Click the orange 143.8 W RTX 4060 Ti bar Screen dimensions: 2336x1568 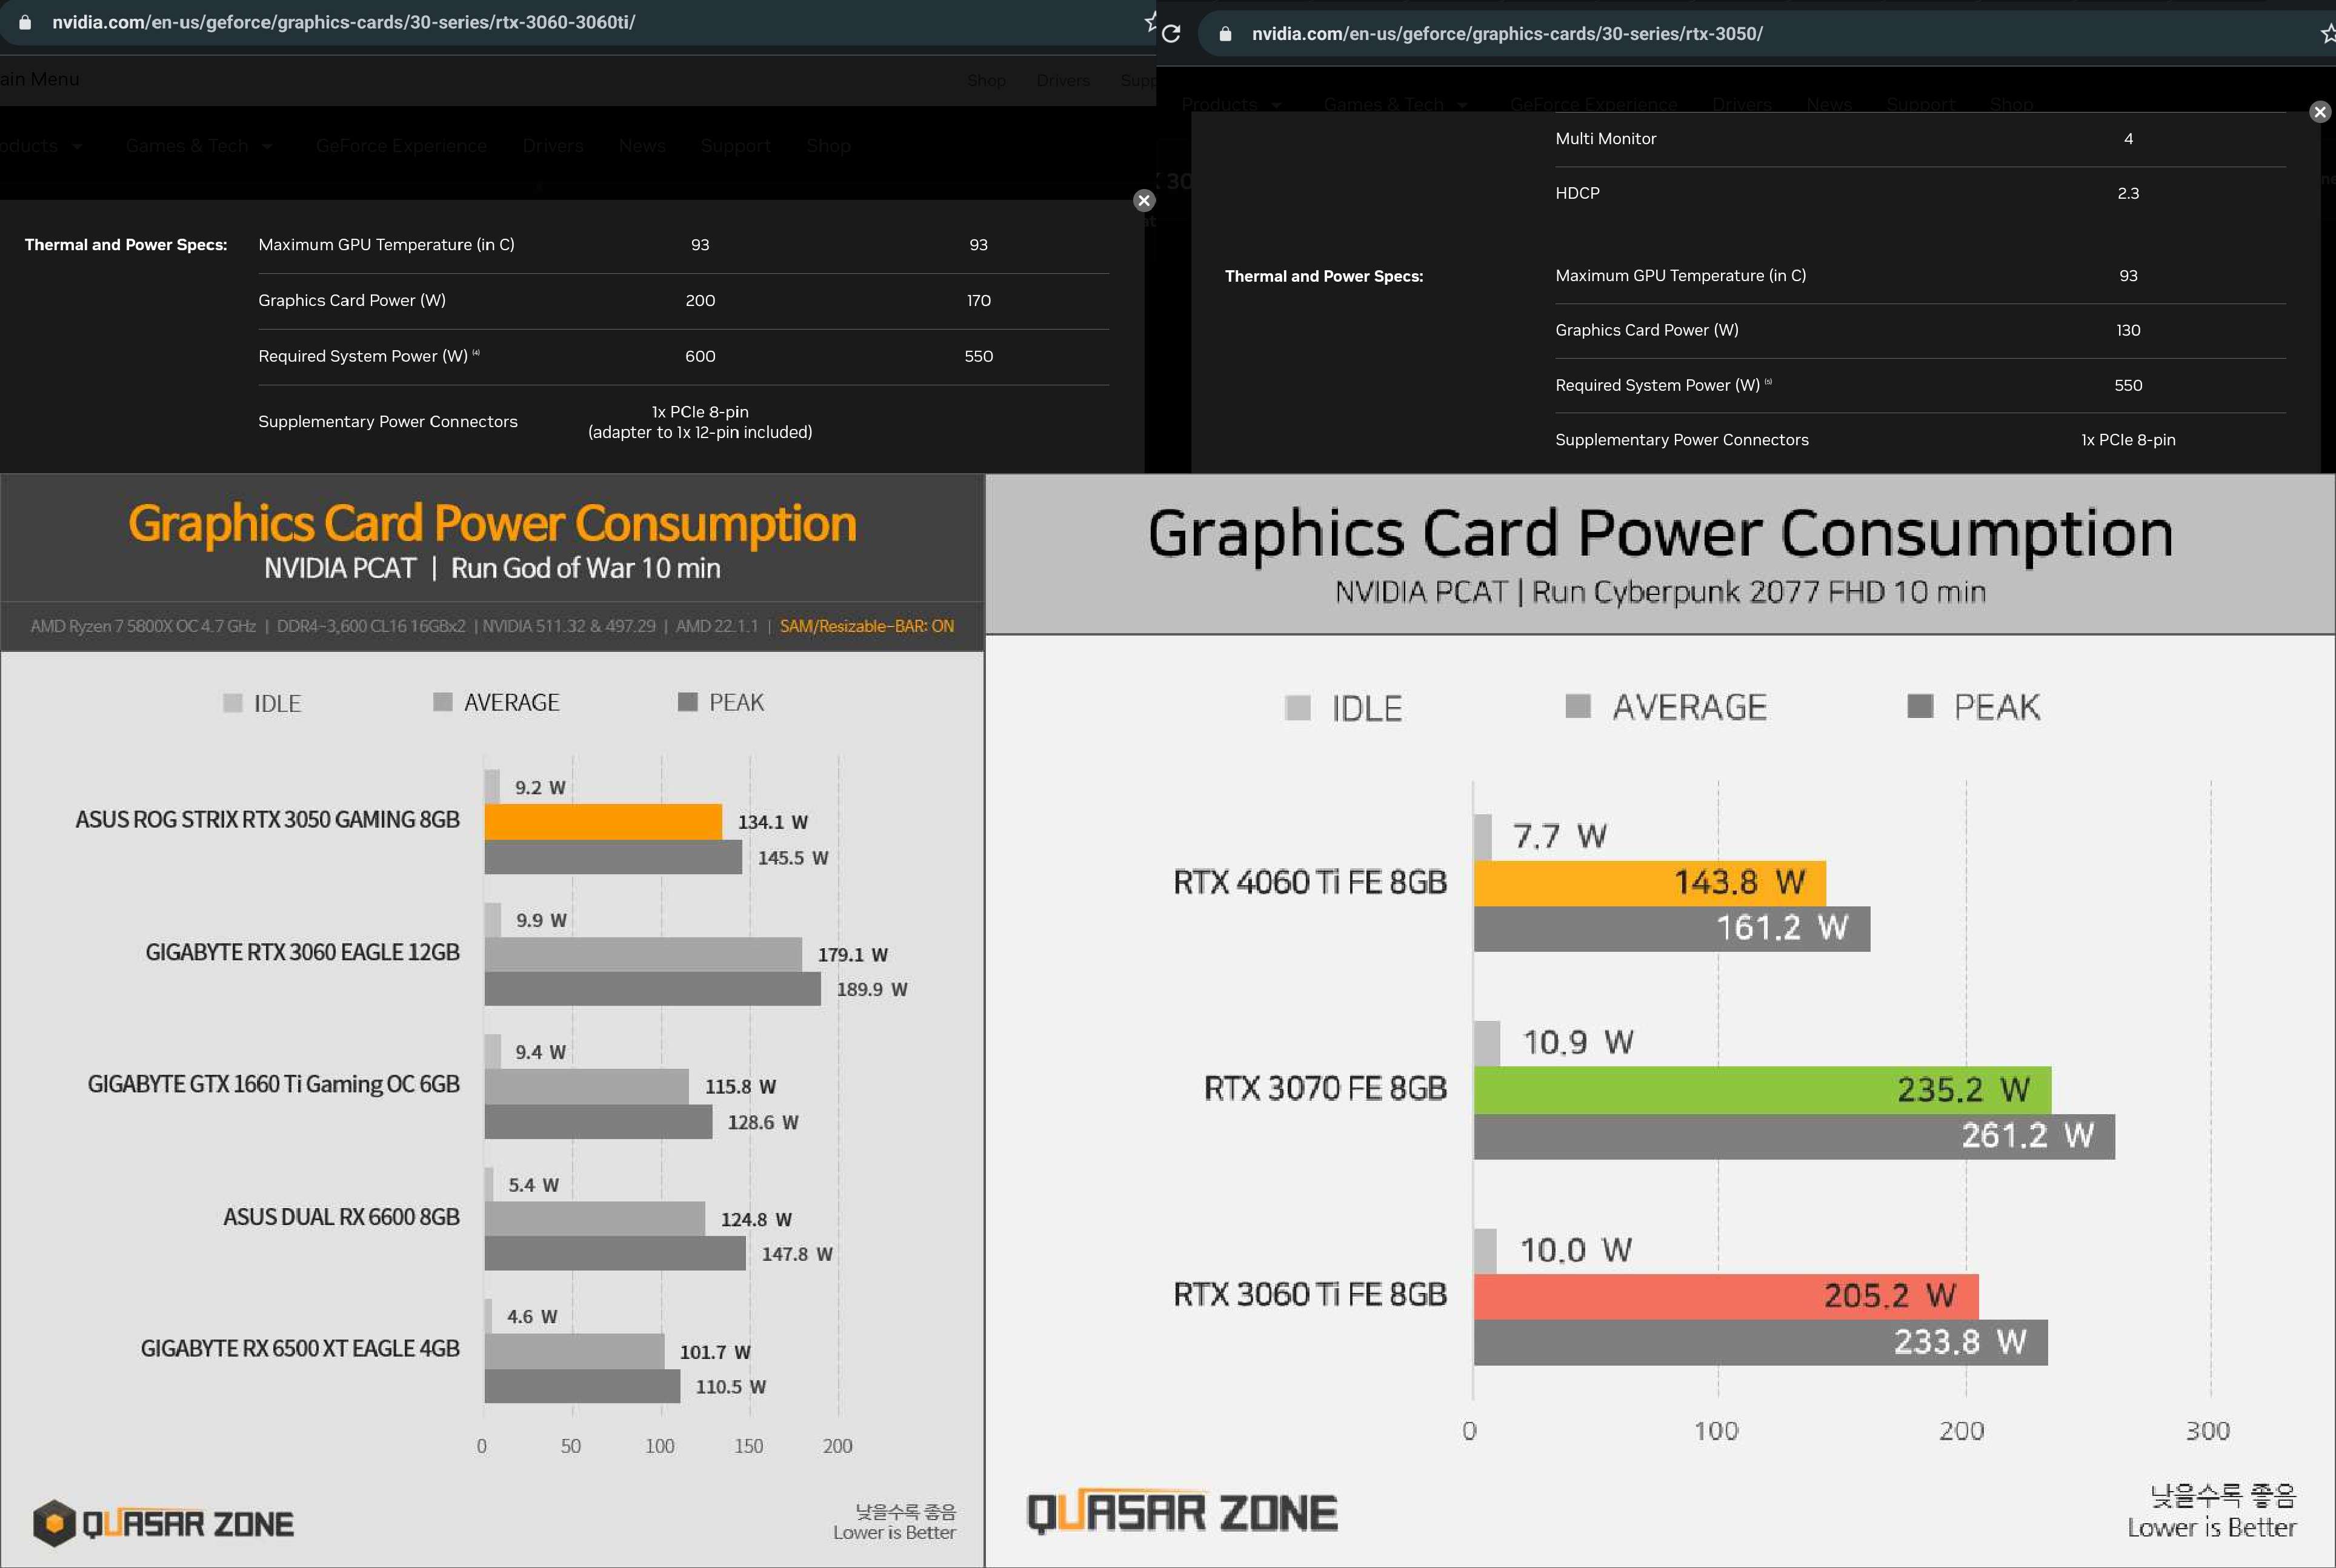(1650, 883)
